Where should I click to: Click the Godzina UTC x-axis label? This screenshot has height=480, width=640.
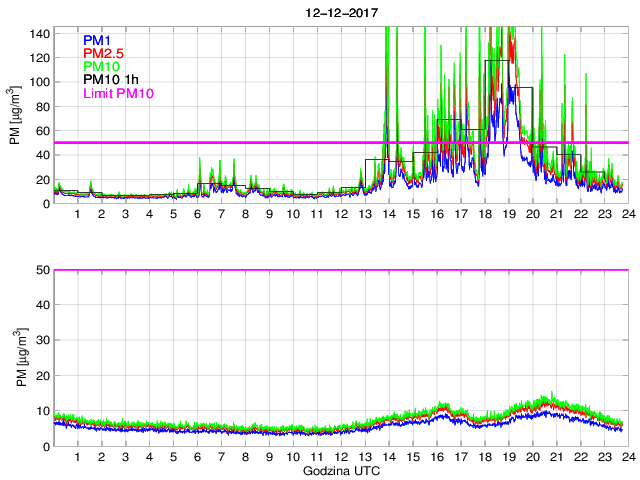[340, 470]
